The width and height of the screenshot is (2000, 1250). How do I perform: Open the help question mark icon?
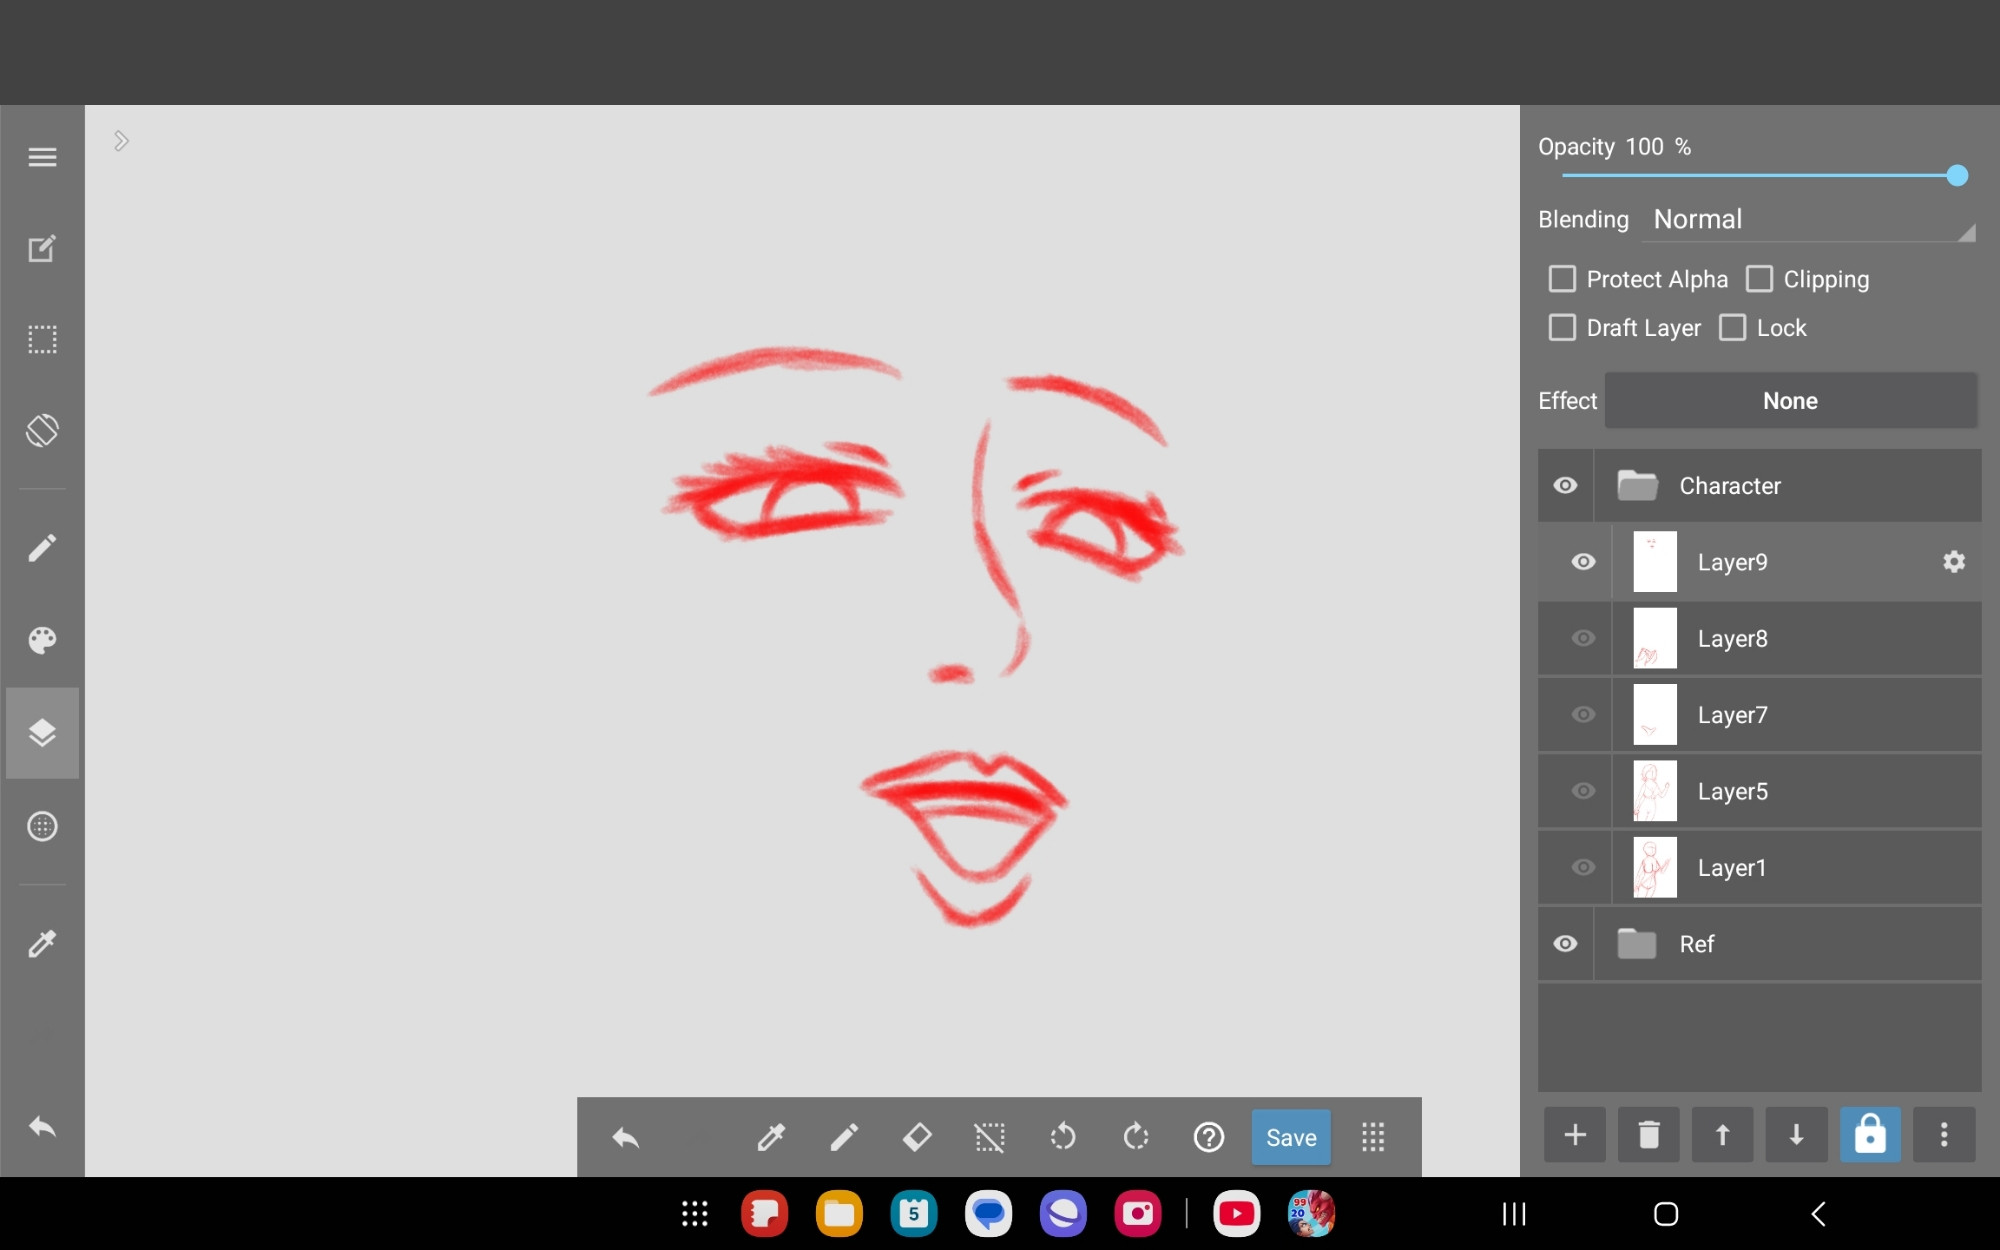pyautogui.click(x=1209, y=1137)
